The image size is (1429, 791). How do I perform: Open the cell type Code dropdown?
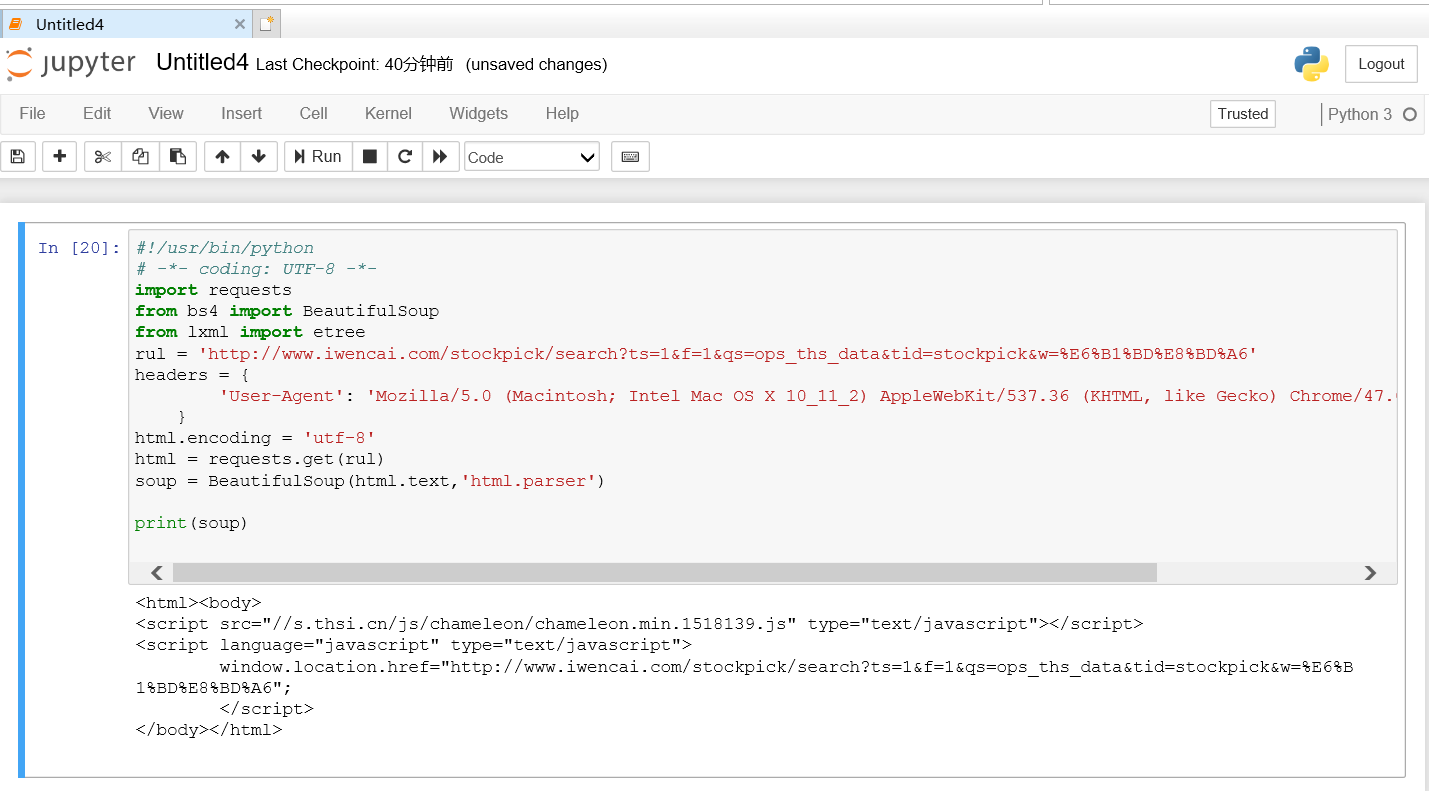pyautogui.click(x=532, y=157)
